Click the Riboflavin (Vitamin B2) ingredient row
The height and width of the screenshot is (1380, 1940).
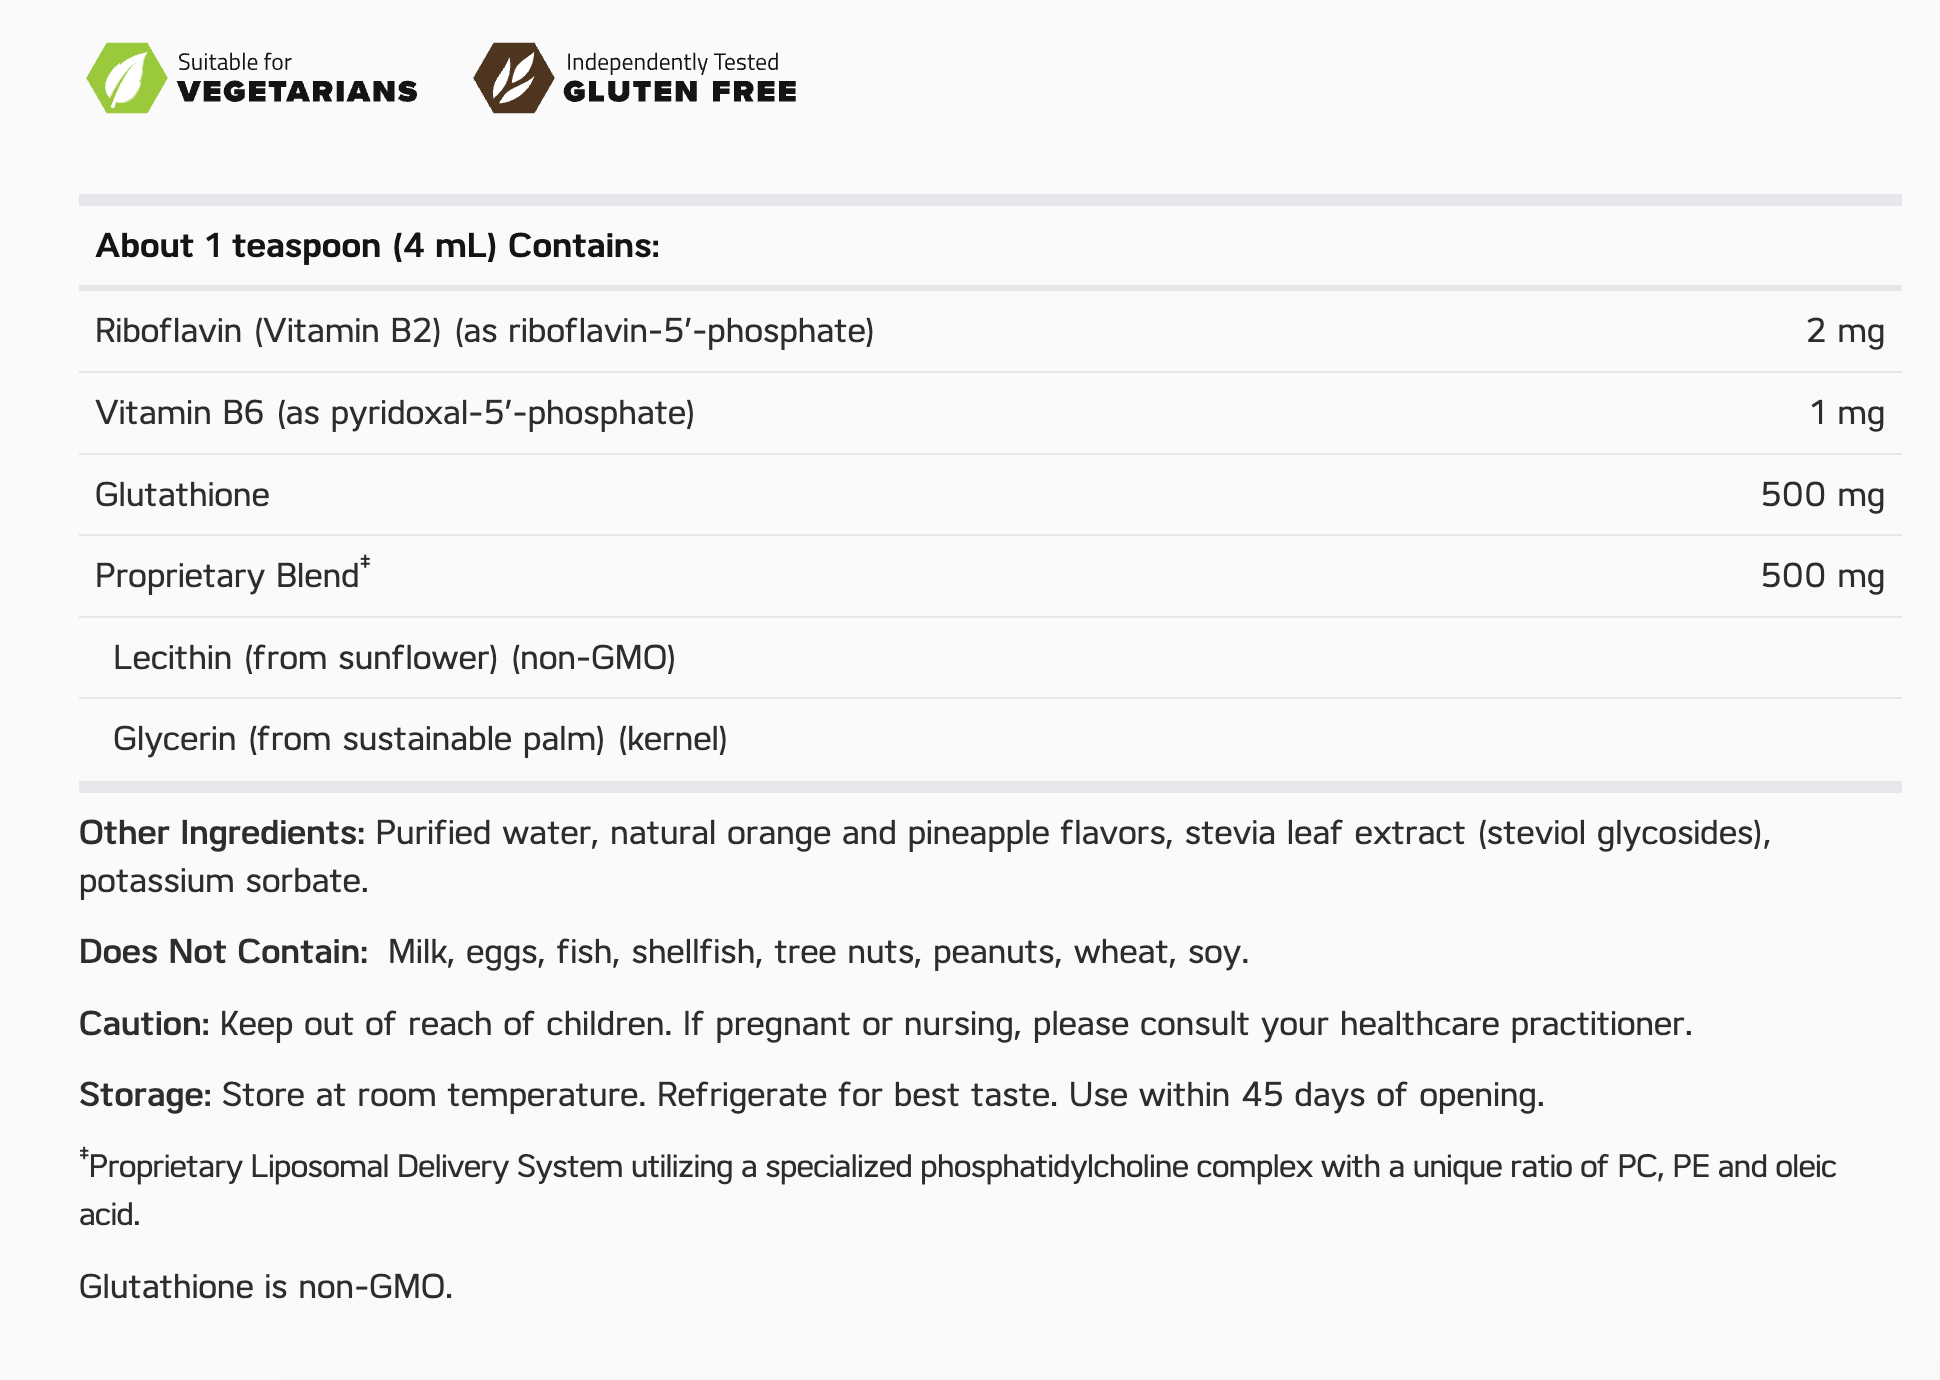click(484, 331)
